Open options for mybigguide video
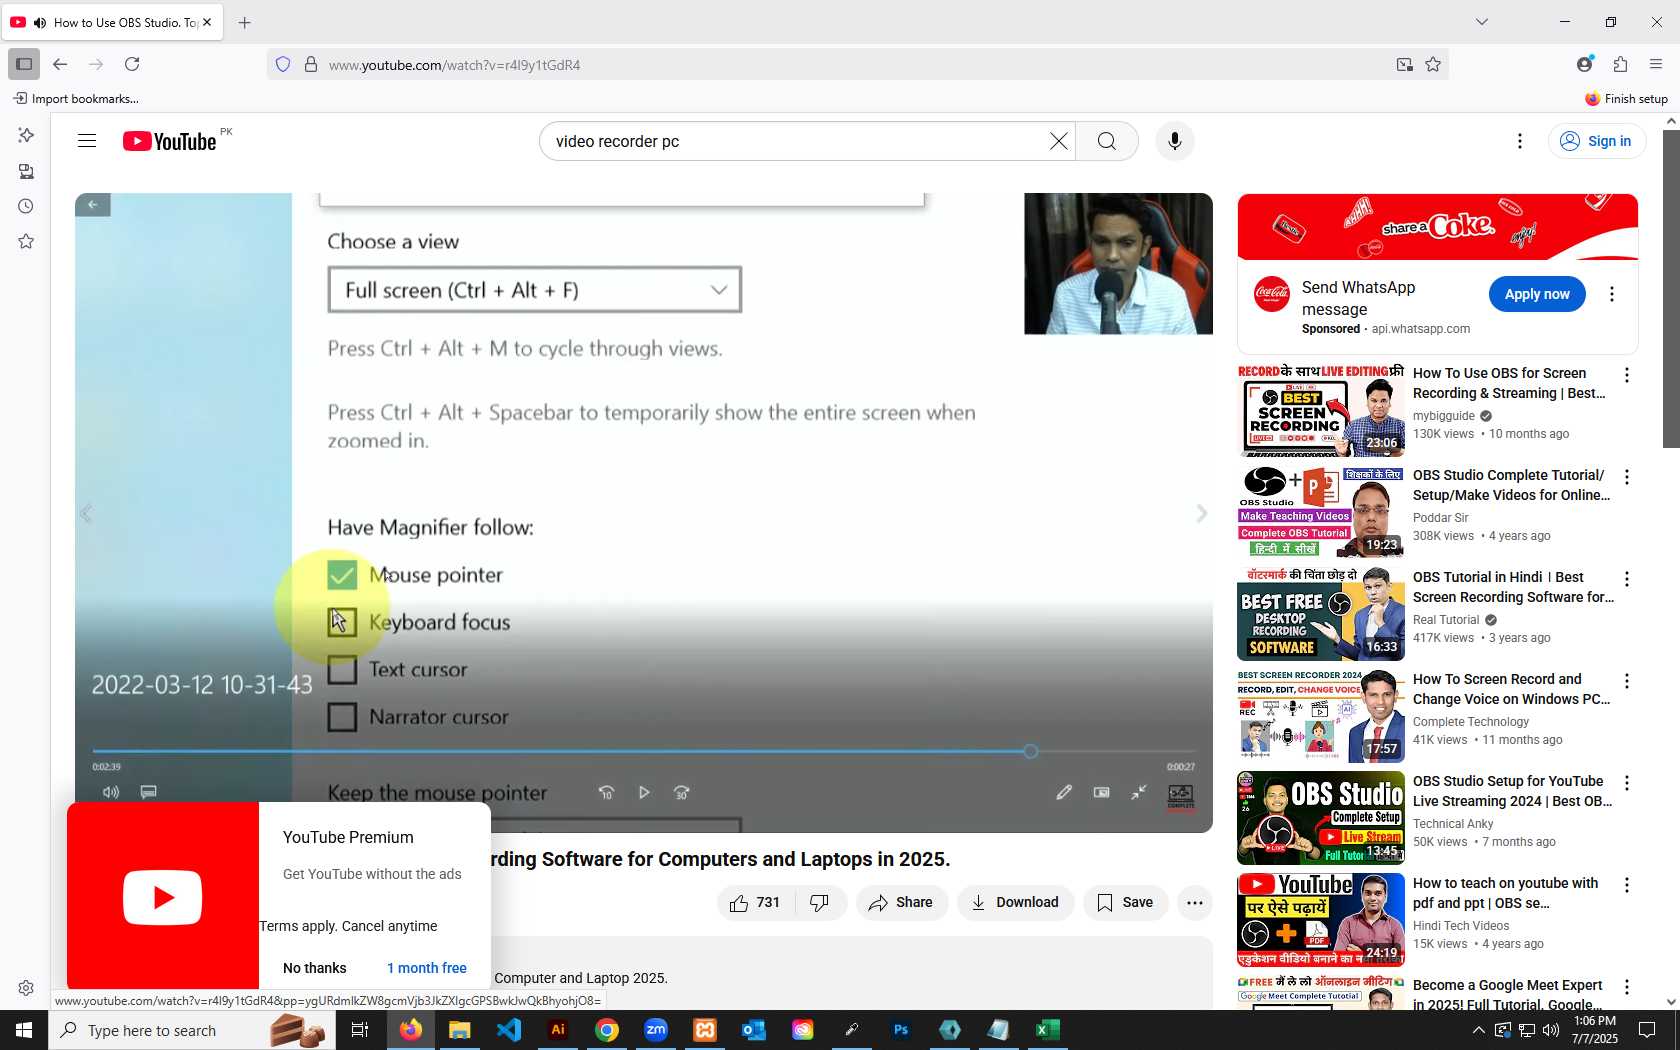This screenshot has width=1680, height=1050. [x=1627, y=375]
